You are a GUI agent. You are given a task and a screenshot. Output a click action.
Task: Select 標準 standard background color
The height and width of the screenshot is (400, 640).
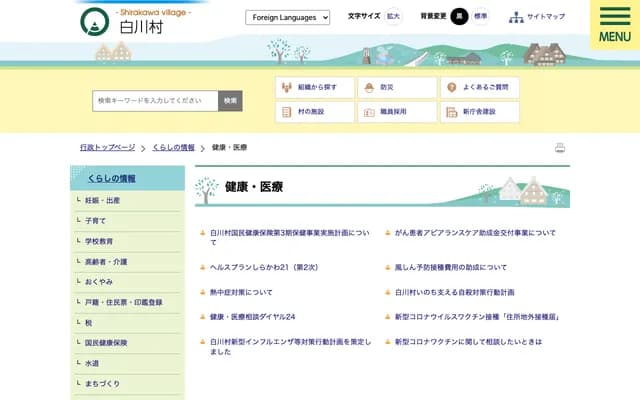pos(481,16)
